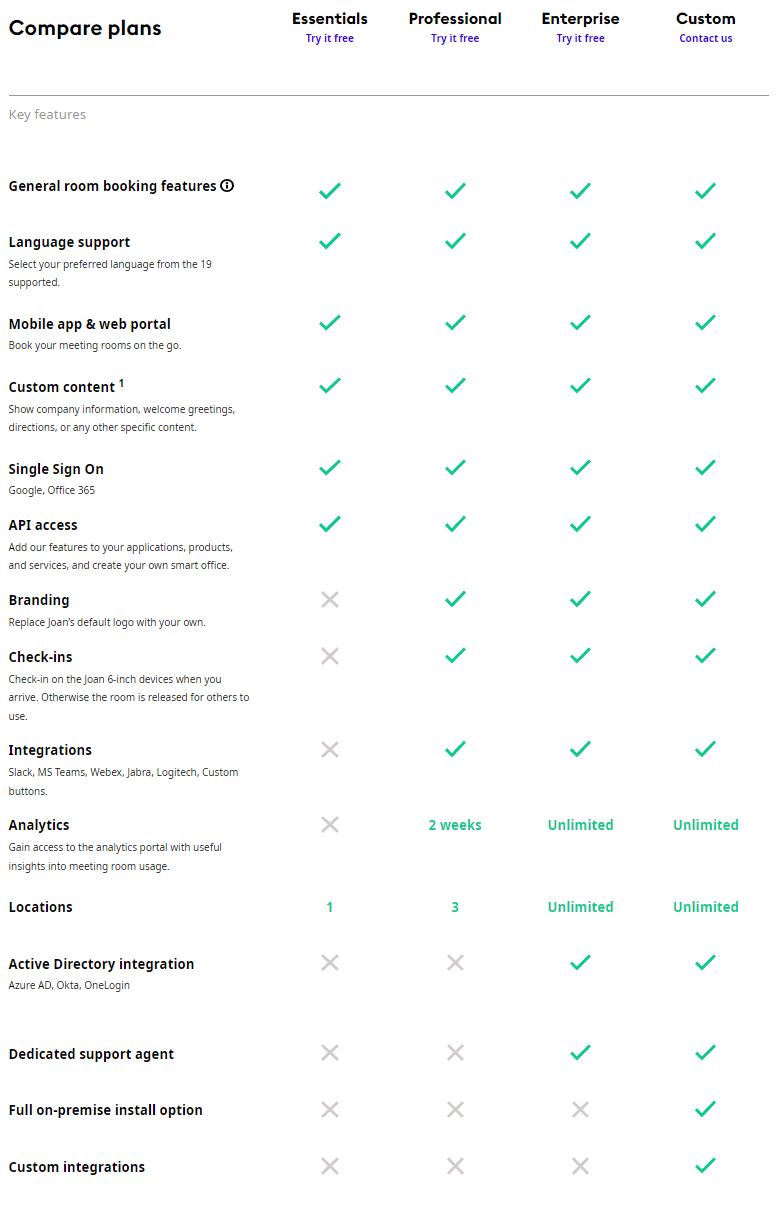Click the Single Sign On feature title
The width and height of the screenshot is (777, 1210).
(x=56, y=469)
